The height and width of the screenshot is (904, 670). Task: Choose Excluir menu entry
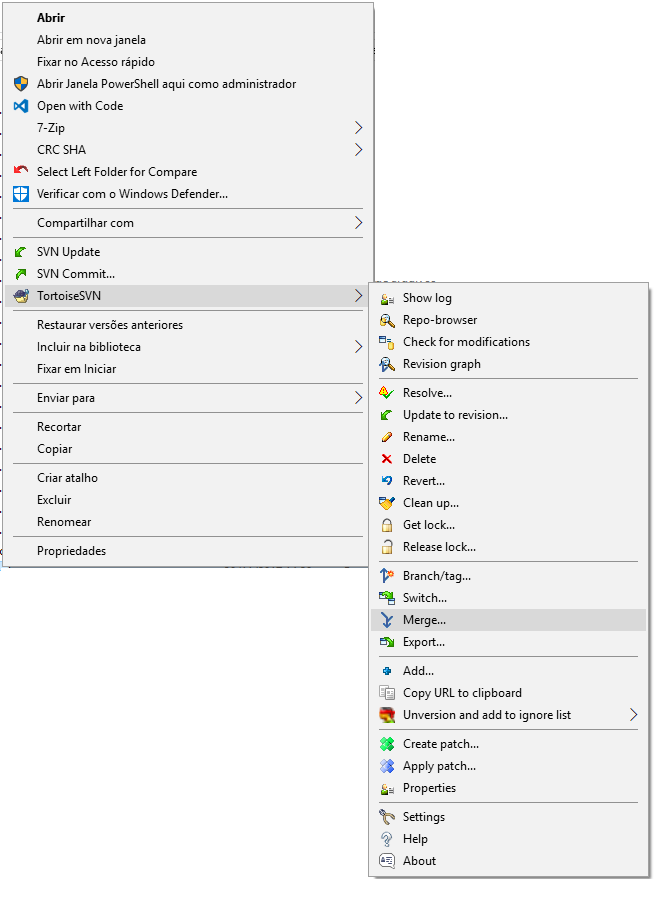tap(188, 500)
